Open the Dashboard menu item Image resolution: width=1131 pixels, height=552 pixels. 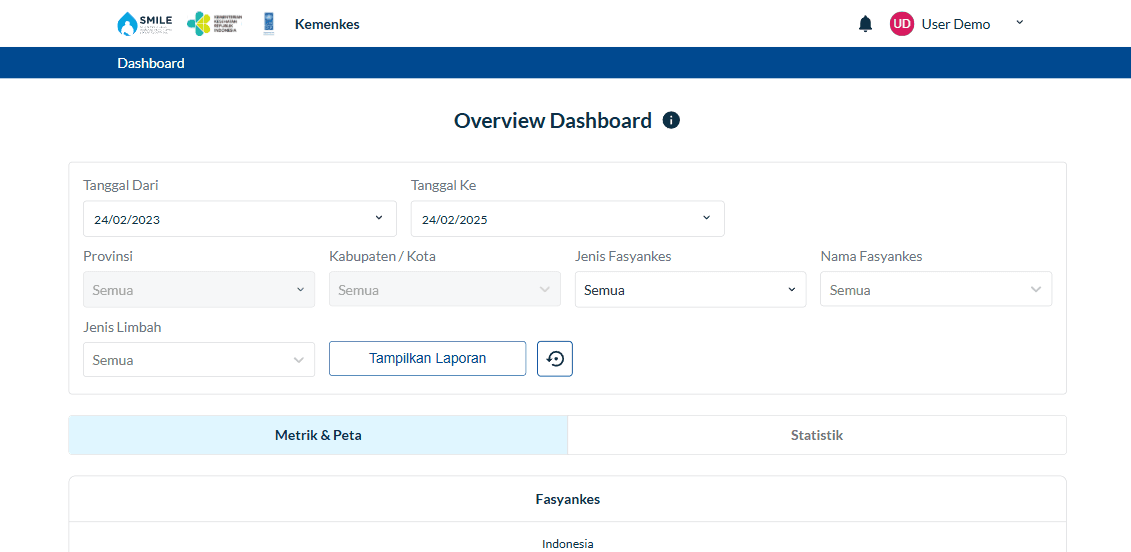click(151, 63)
